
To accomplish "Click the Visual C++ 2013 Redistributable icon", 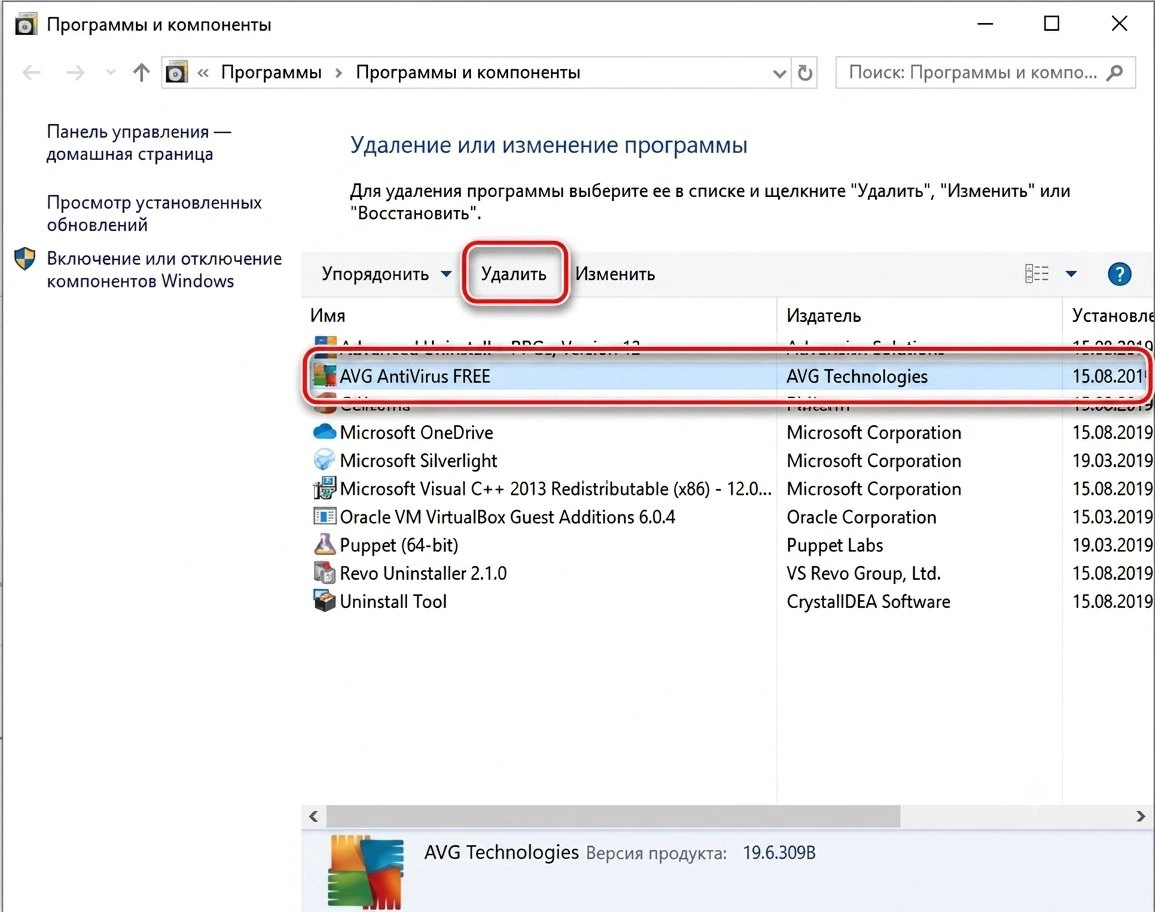I will click(325, 488).
